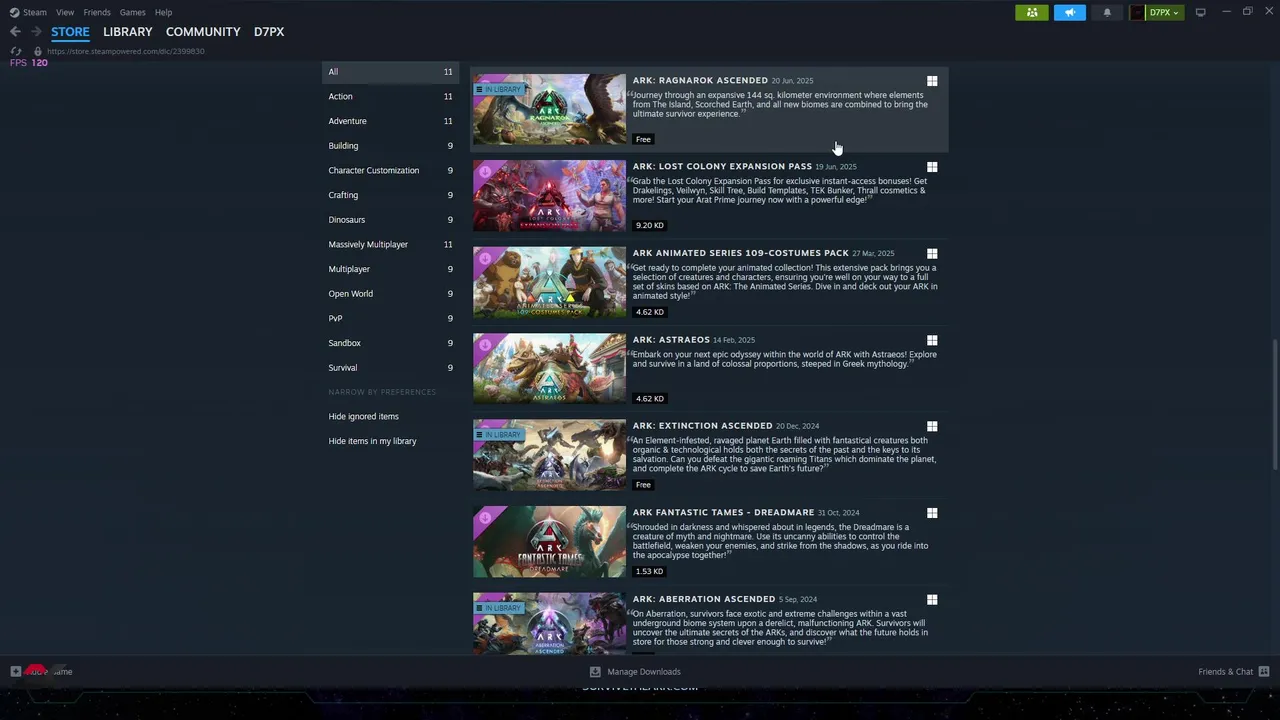
Task: Click the lock icon beside the URL
Action: [38, 51]
